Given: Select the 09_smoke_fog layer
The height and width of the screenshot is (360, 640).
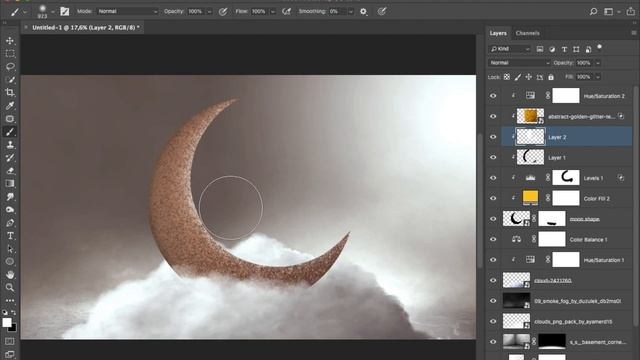Looking at the screenshot, I should click(x=577, y=301).
